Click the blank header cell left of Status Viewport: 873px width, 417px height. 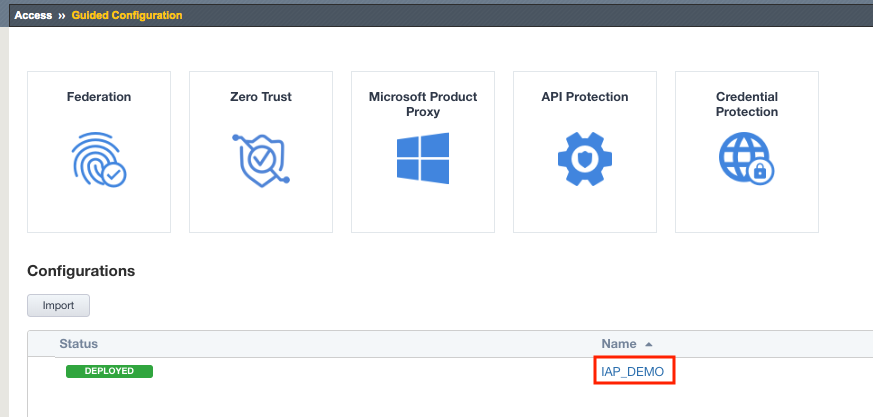pyautogui.click(x=41, y=344)
